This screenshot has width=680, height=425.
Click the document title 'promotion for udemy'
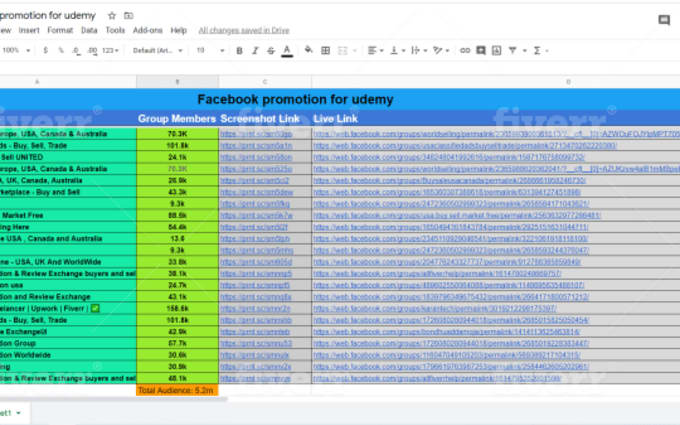coord(48,16)
